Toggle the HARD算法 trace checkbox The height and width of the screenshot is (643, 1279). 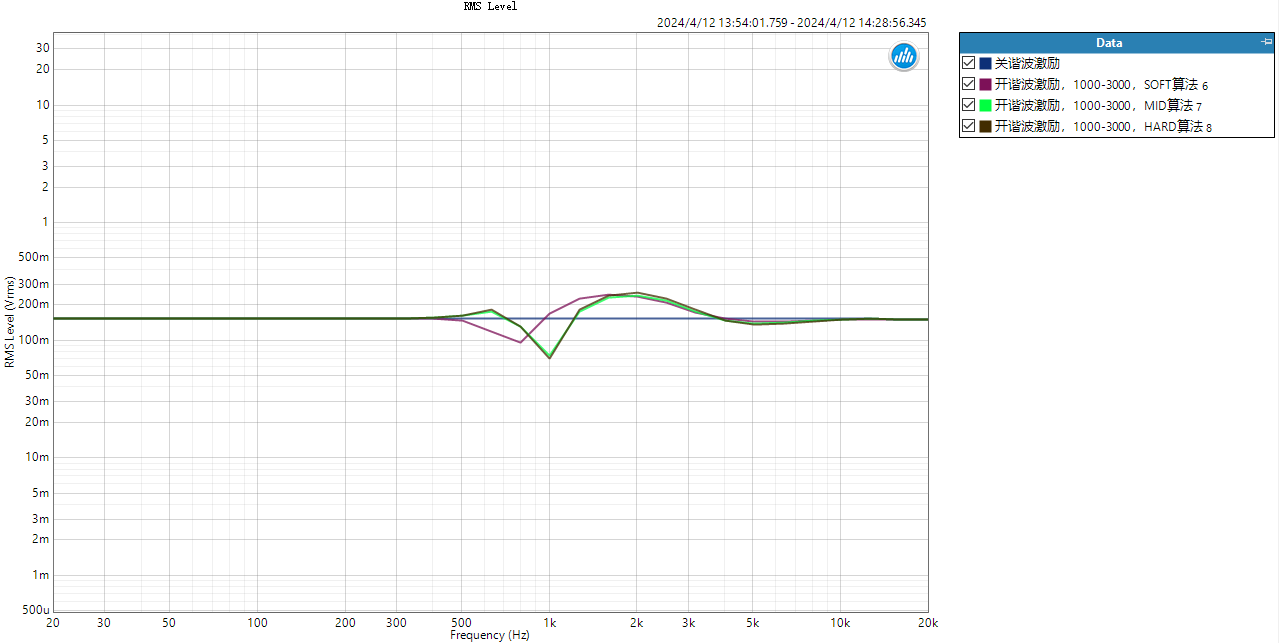(968, 126)
